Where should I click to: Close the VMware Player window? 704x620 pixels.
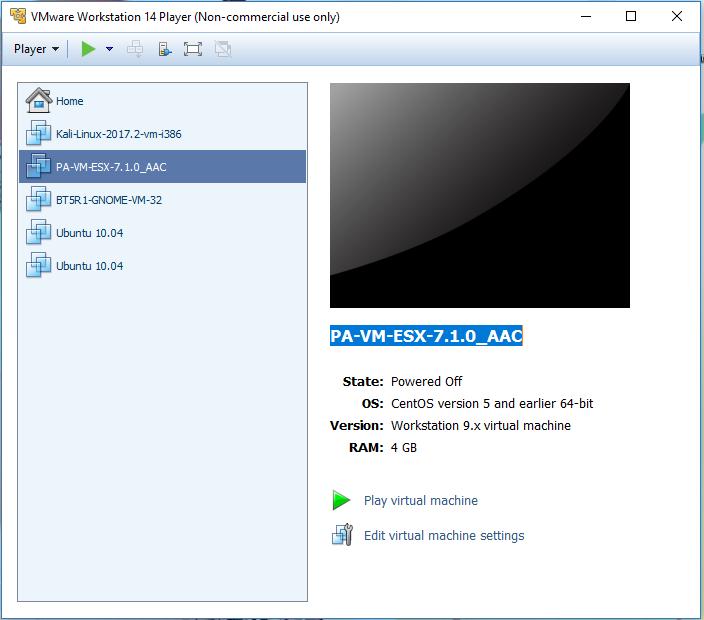pos(677,17)
